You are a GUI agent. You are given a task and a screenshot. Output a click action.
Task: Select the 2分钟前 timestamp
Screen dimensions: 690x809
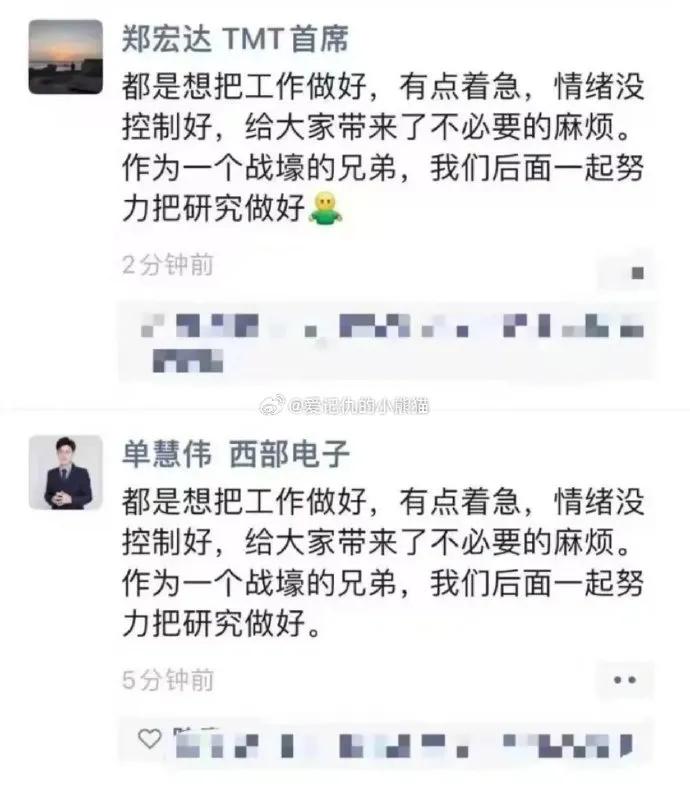pos(168,265)
